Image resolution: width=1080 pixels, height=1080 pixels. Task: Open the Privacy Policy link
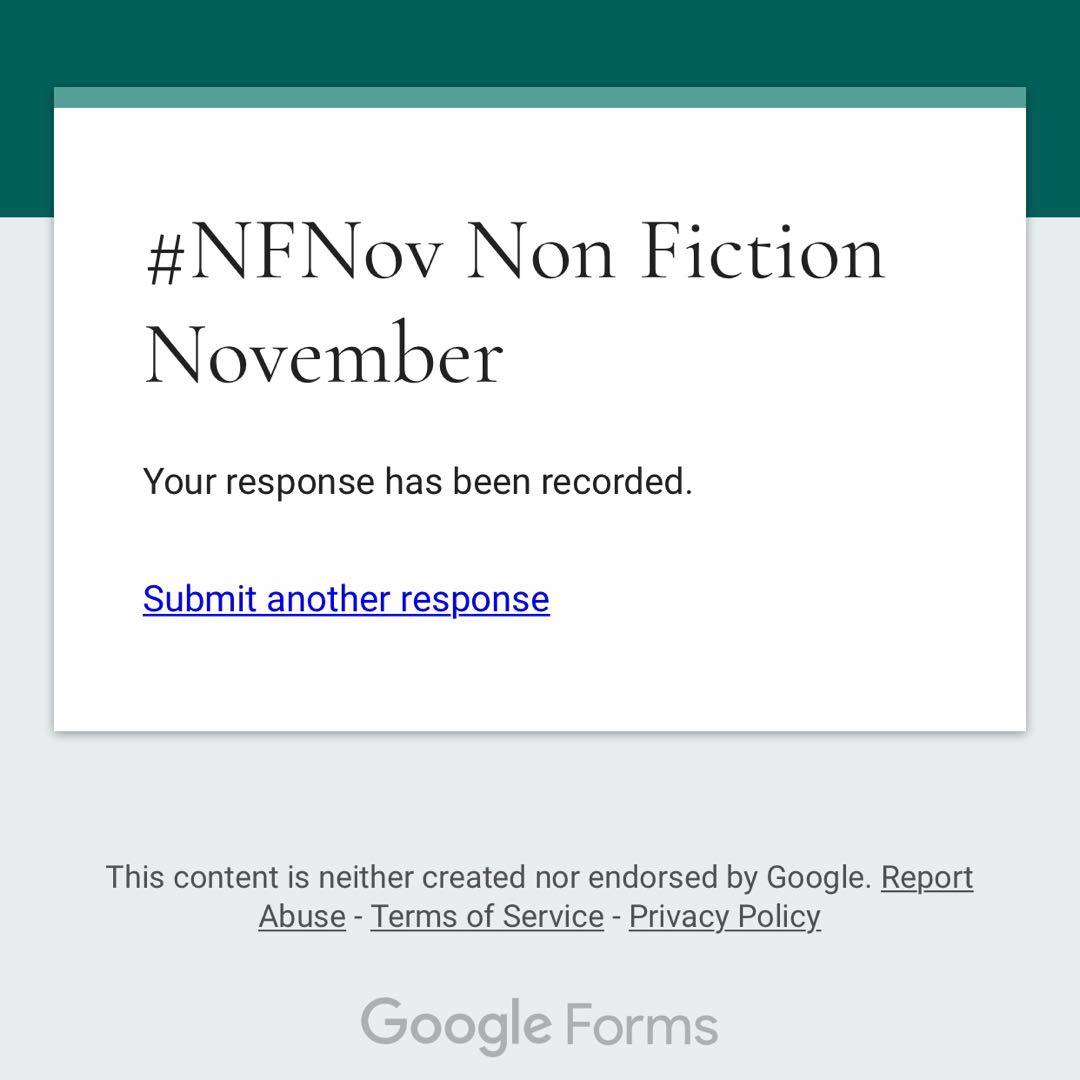point(724,916)
